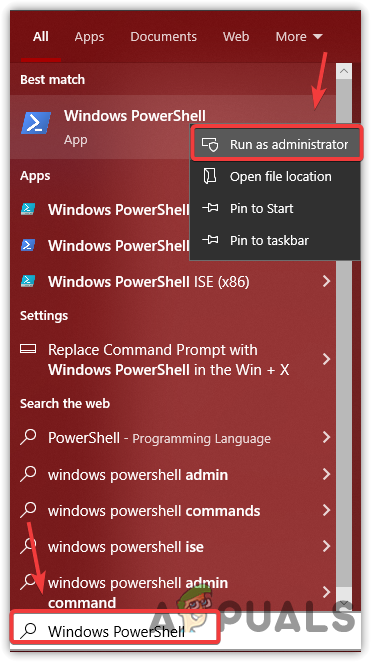Click search icon beside windows powershell admin
Screen dimensions: 371x662
28,475
